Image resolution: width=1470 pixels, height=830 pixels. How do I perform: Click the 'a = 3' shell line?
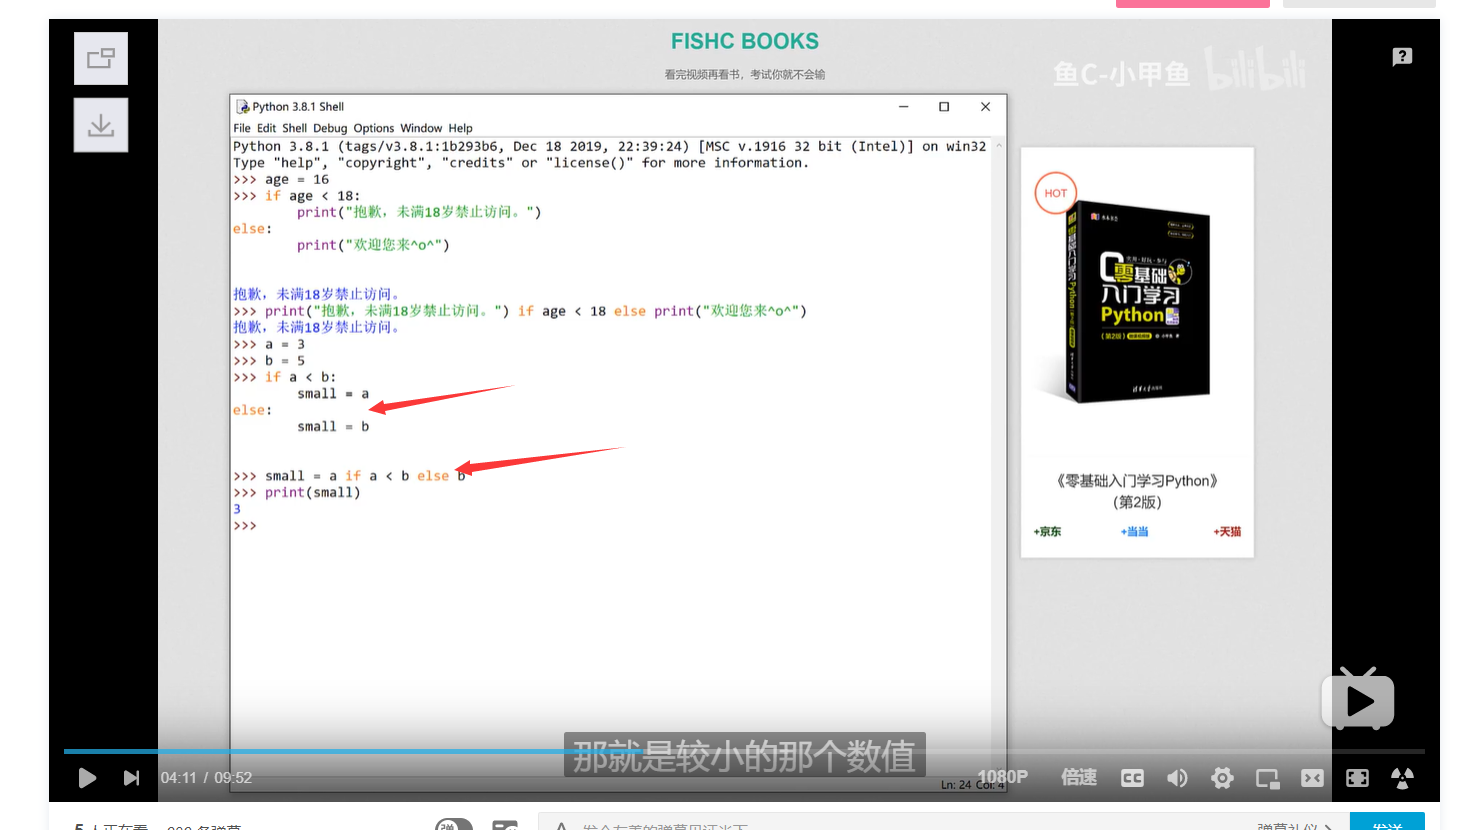pos(285,344)
